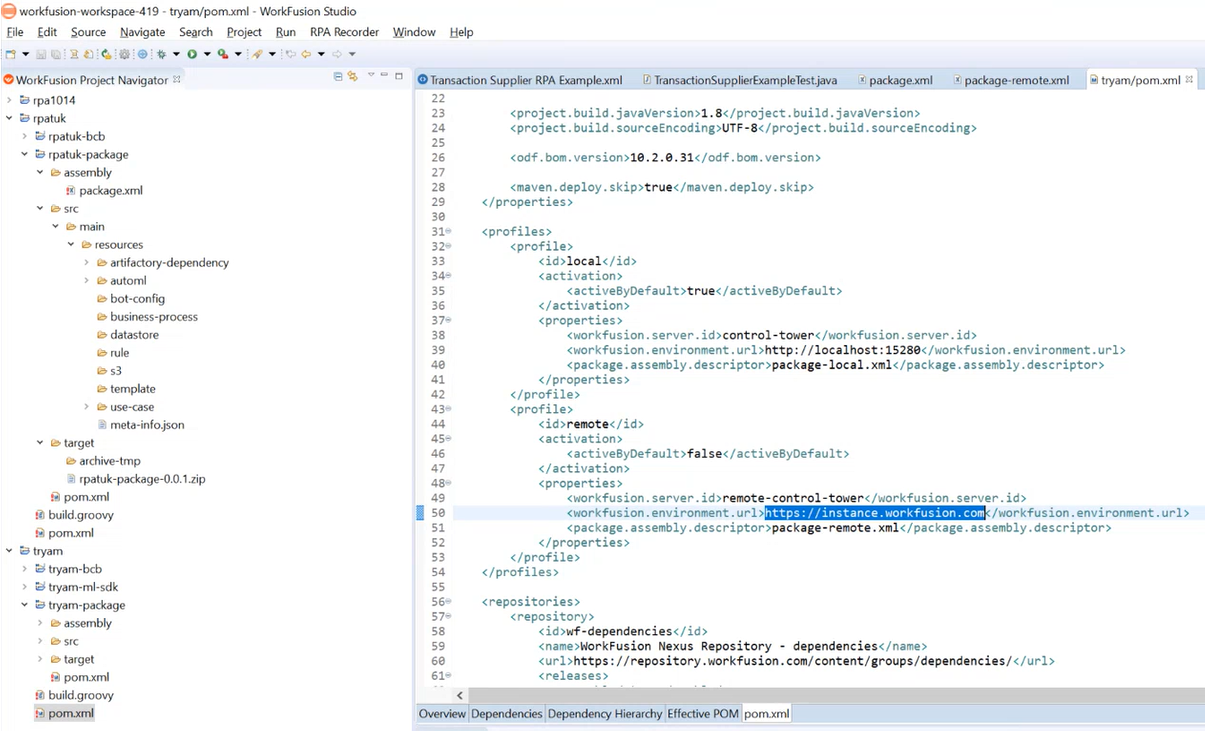Click the disabled Save toolbar icon
Image resolution: width=1205 pixels, height=731 pixels.
41,54
